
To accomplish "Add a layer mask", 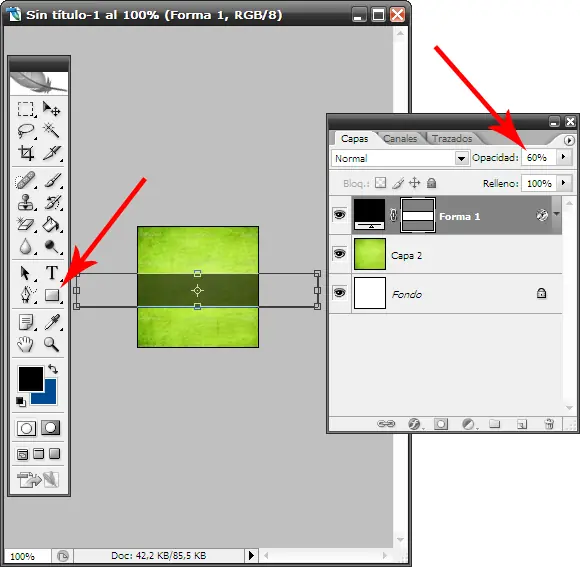I will [x=441, y=423].
